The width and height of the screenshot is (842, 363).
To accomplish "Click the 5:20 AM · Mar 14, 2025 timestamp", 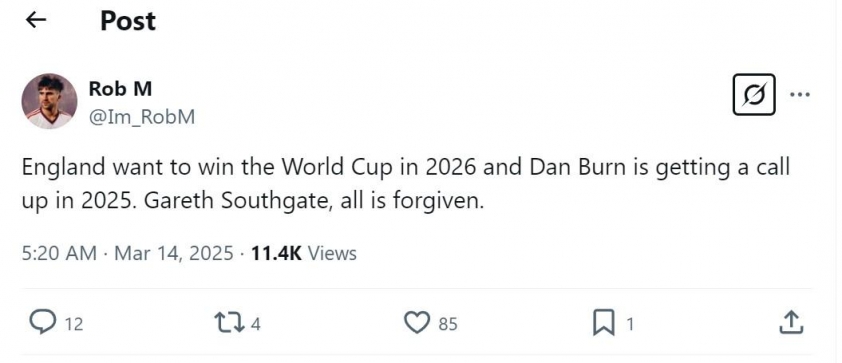I will pos(128,253).
